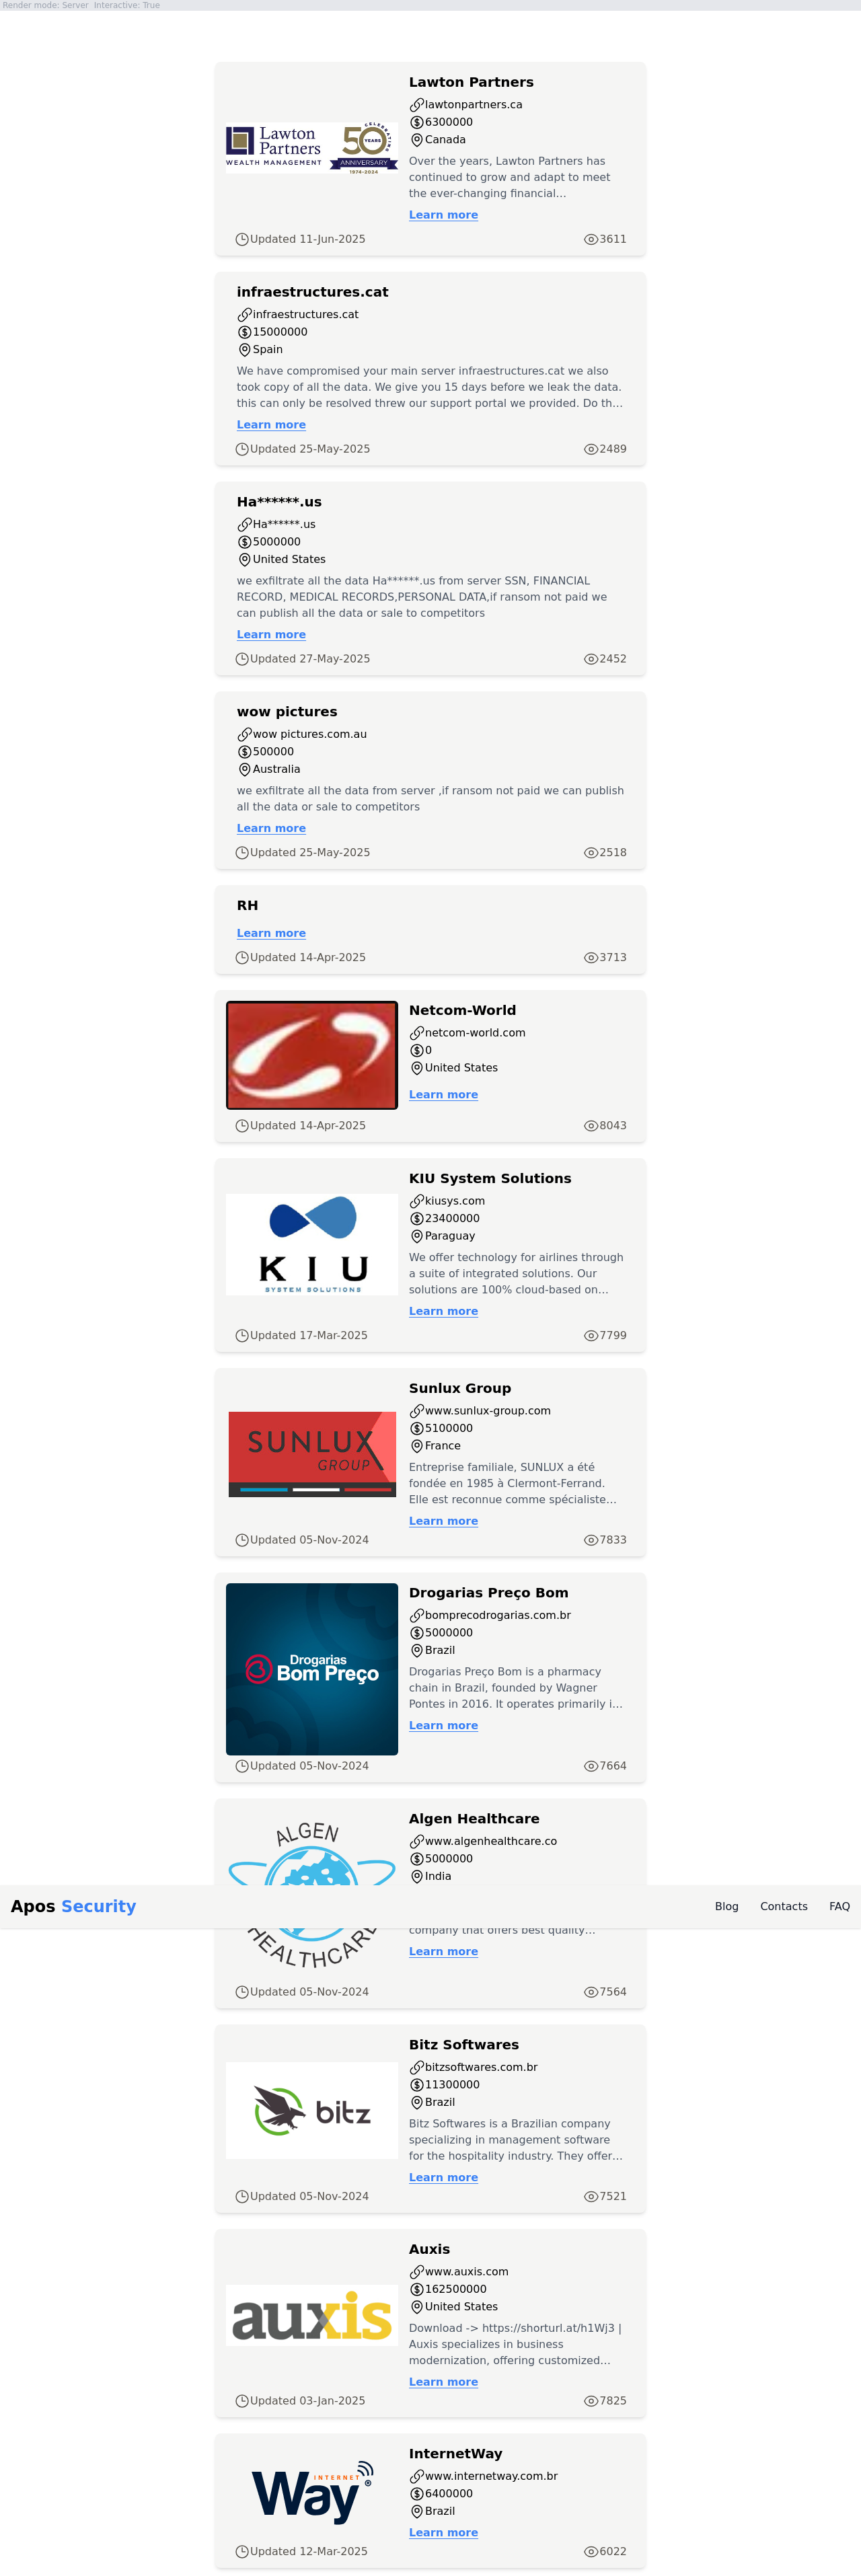Open Learn more for Bitz Softwares
Screen dimensions: 861x2576
click(x=443, y=2178)
